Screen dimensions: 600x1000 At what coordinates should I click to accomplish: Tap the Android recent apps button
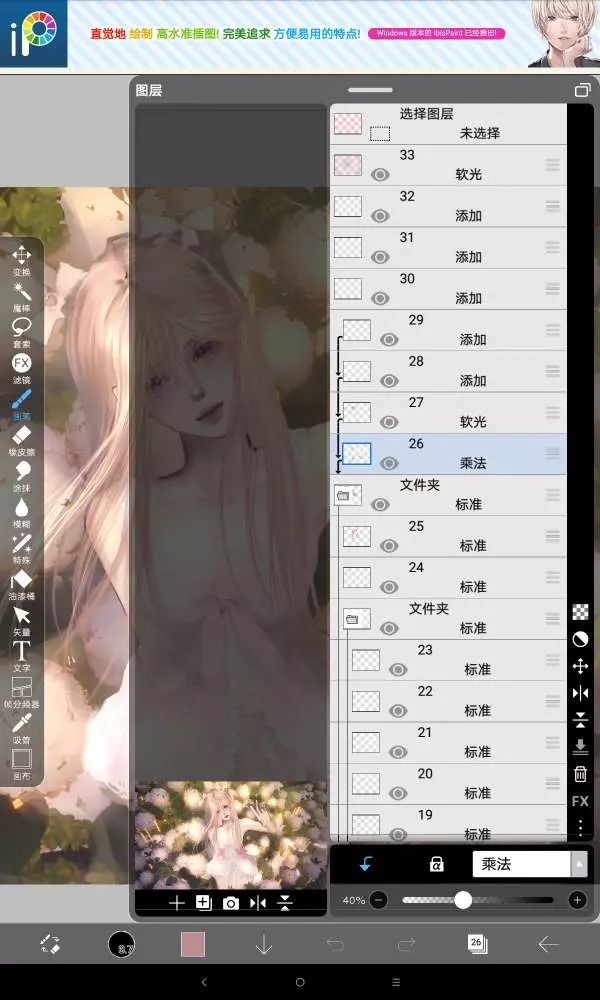tap(396, 982)
